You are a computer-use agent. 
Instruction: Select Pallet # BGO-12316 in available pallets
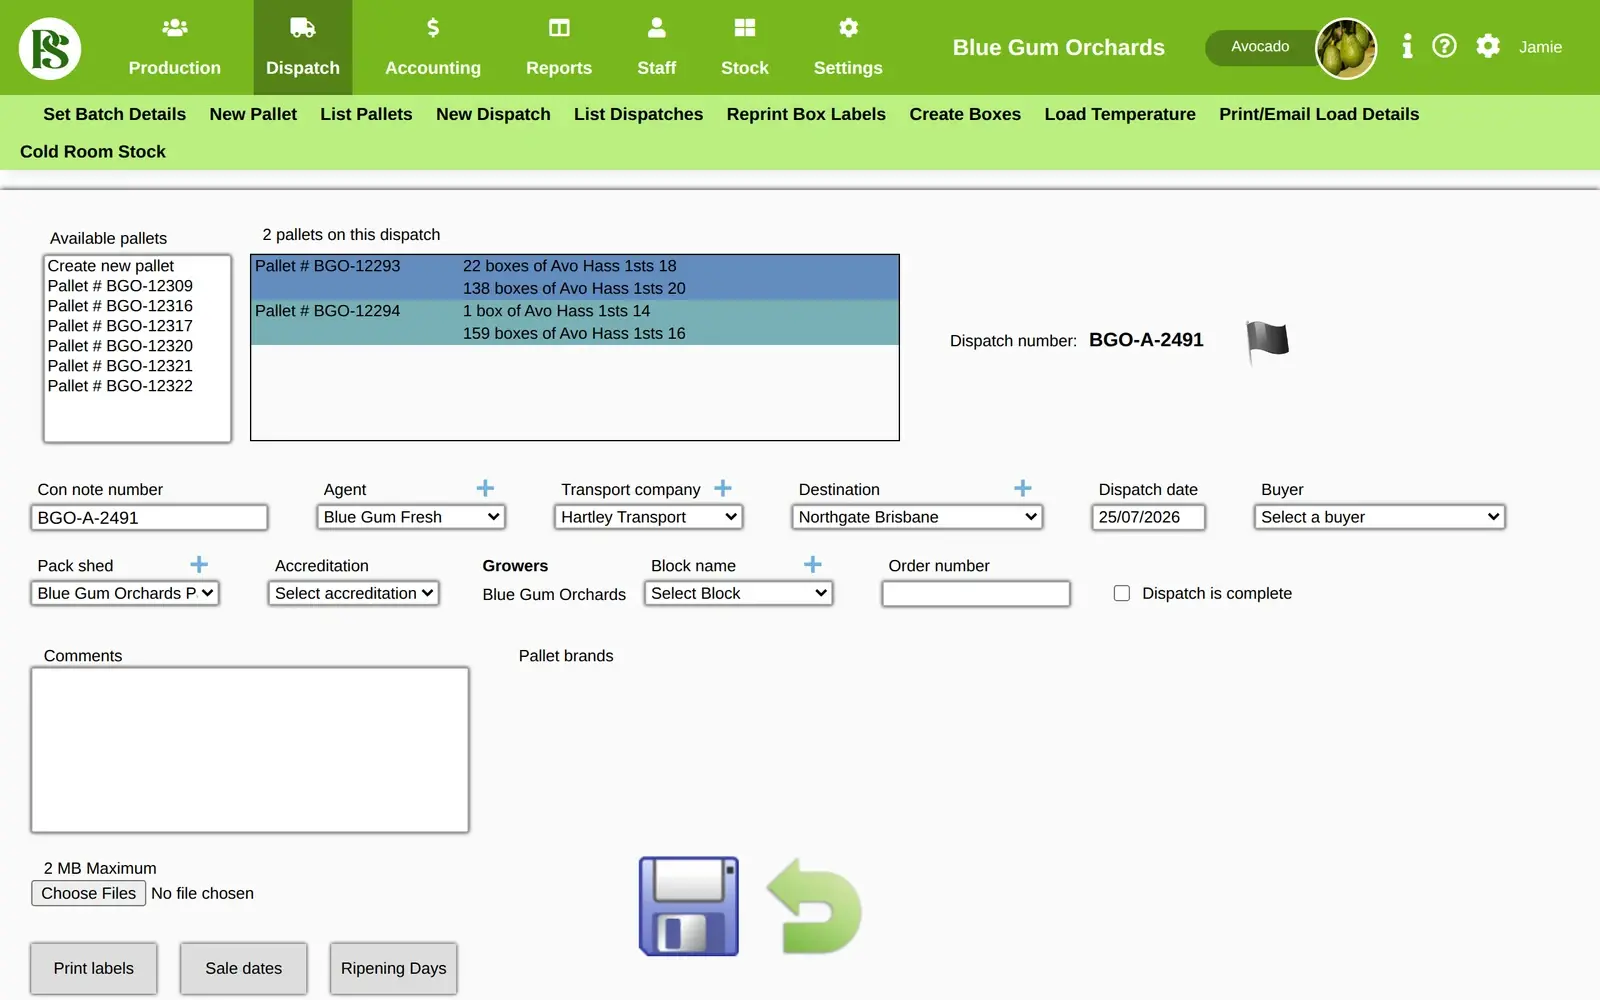pos(137,306)
